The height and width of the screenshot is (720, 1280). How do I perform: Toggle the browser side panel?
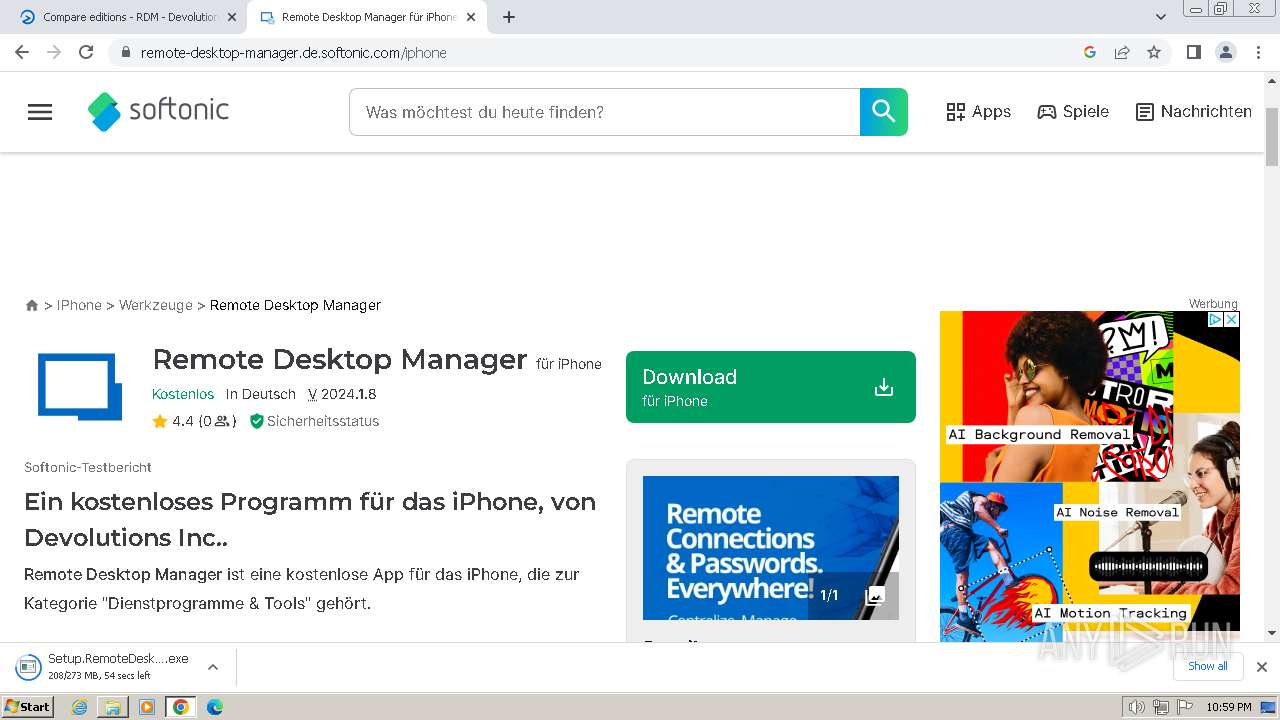click(x=1193, y=52)
